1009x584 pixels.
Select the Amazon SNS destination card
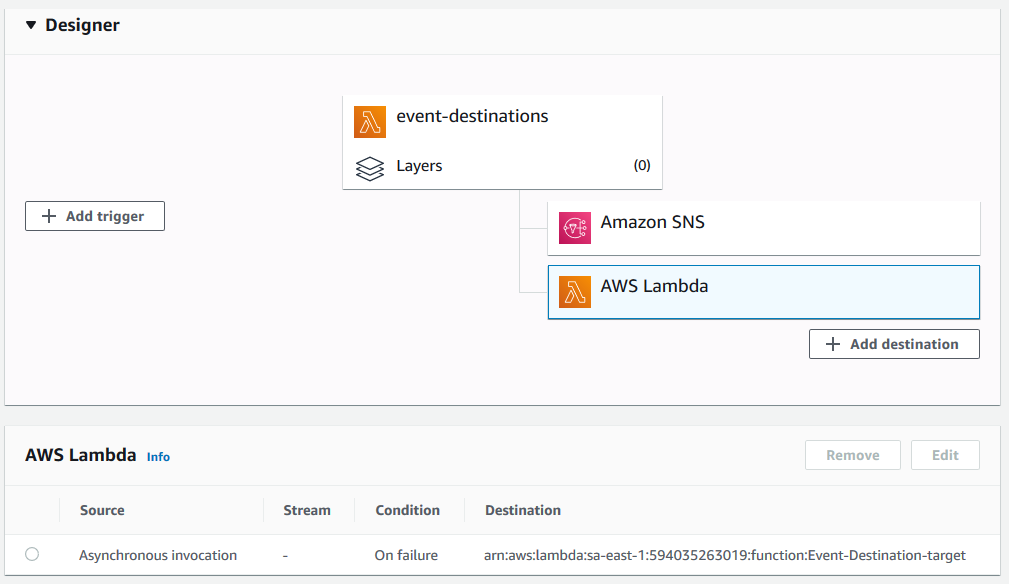763,227
